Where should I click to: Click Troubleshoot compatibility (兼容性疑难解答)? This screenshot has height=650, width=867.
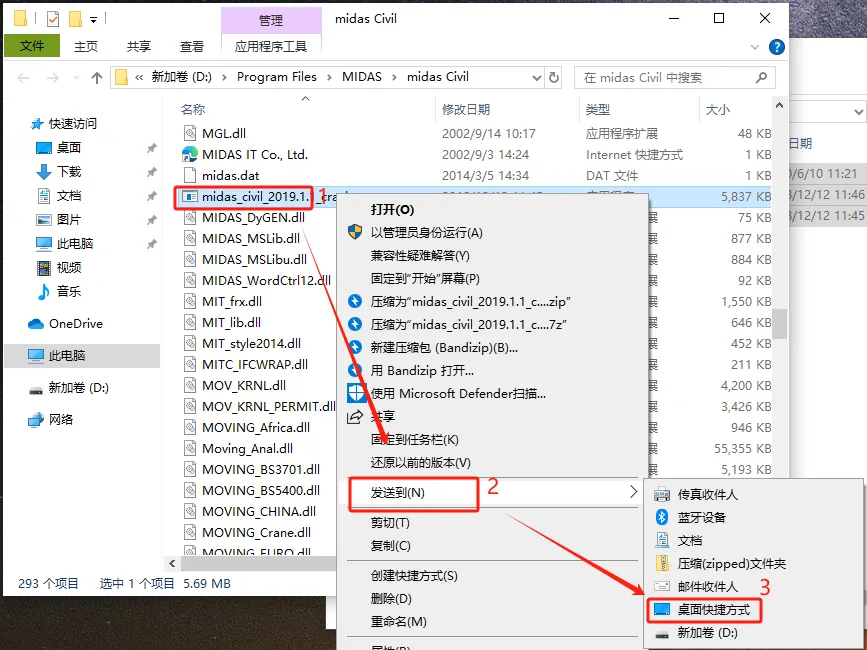[x=420, y=255]
